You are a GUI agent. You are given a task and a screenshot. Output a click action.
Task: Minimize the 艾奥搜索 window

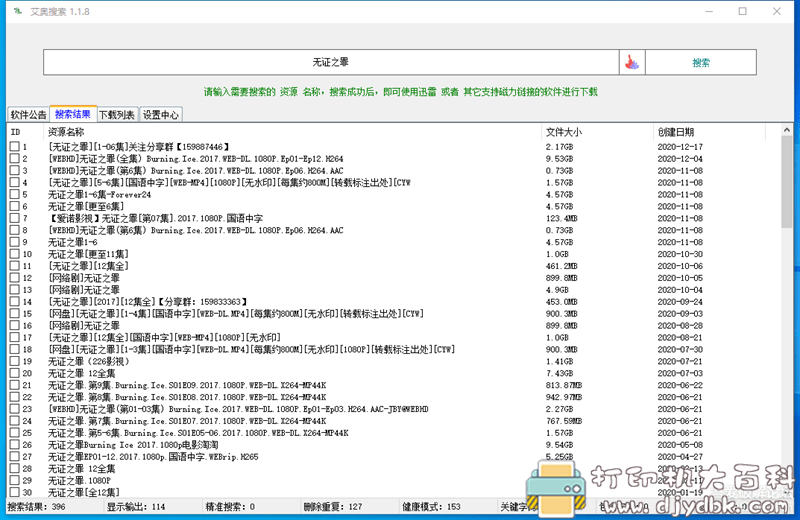(x=709, y=11)
